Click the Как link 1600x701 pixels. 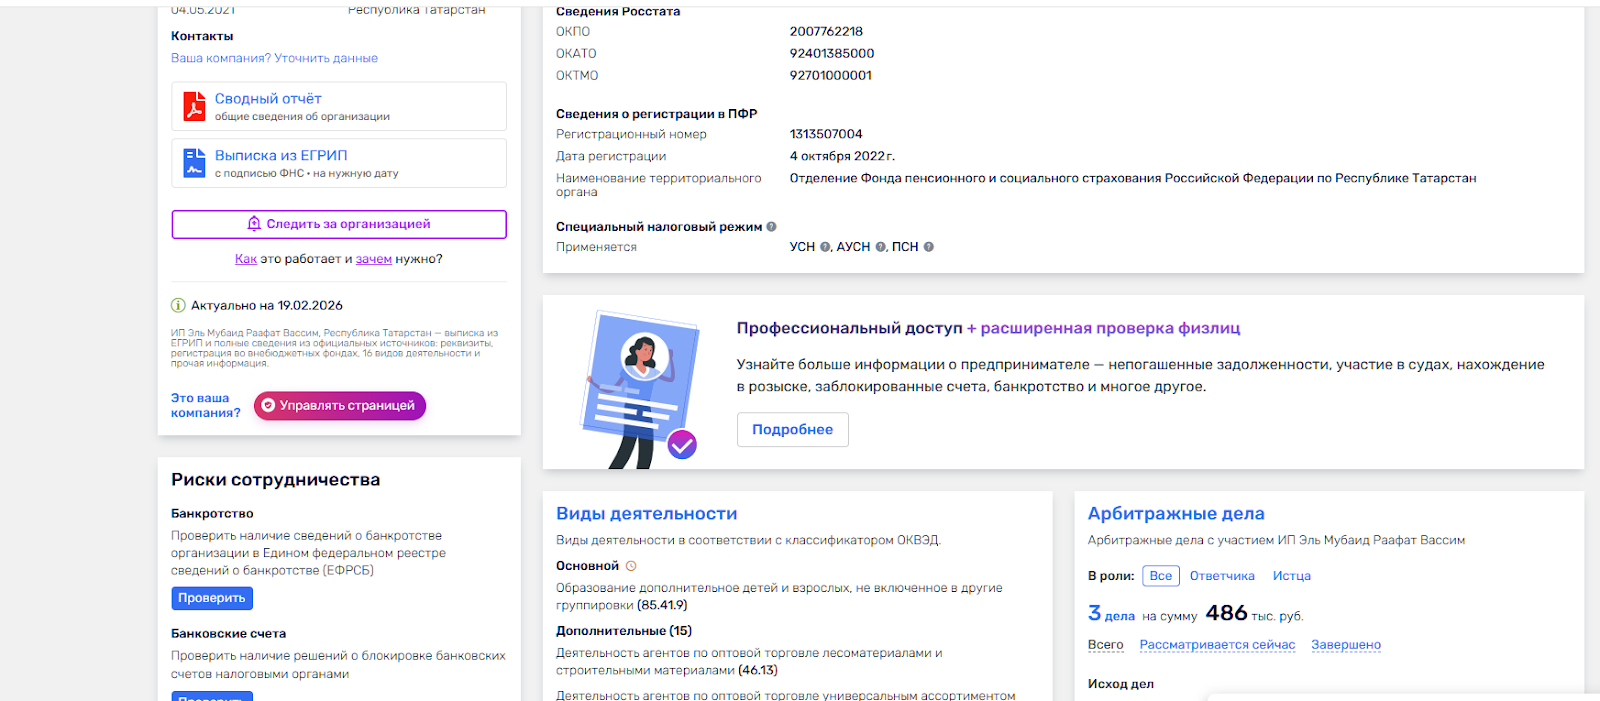coord(246,259)
